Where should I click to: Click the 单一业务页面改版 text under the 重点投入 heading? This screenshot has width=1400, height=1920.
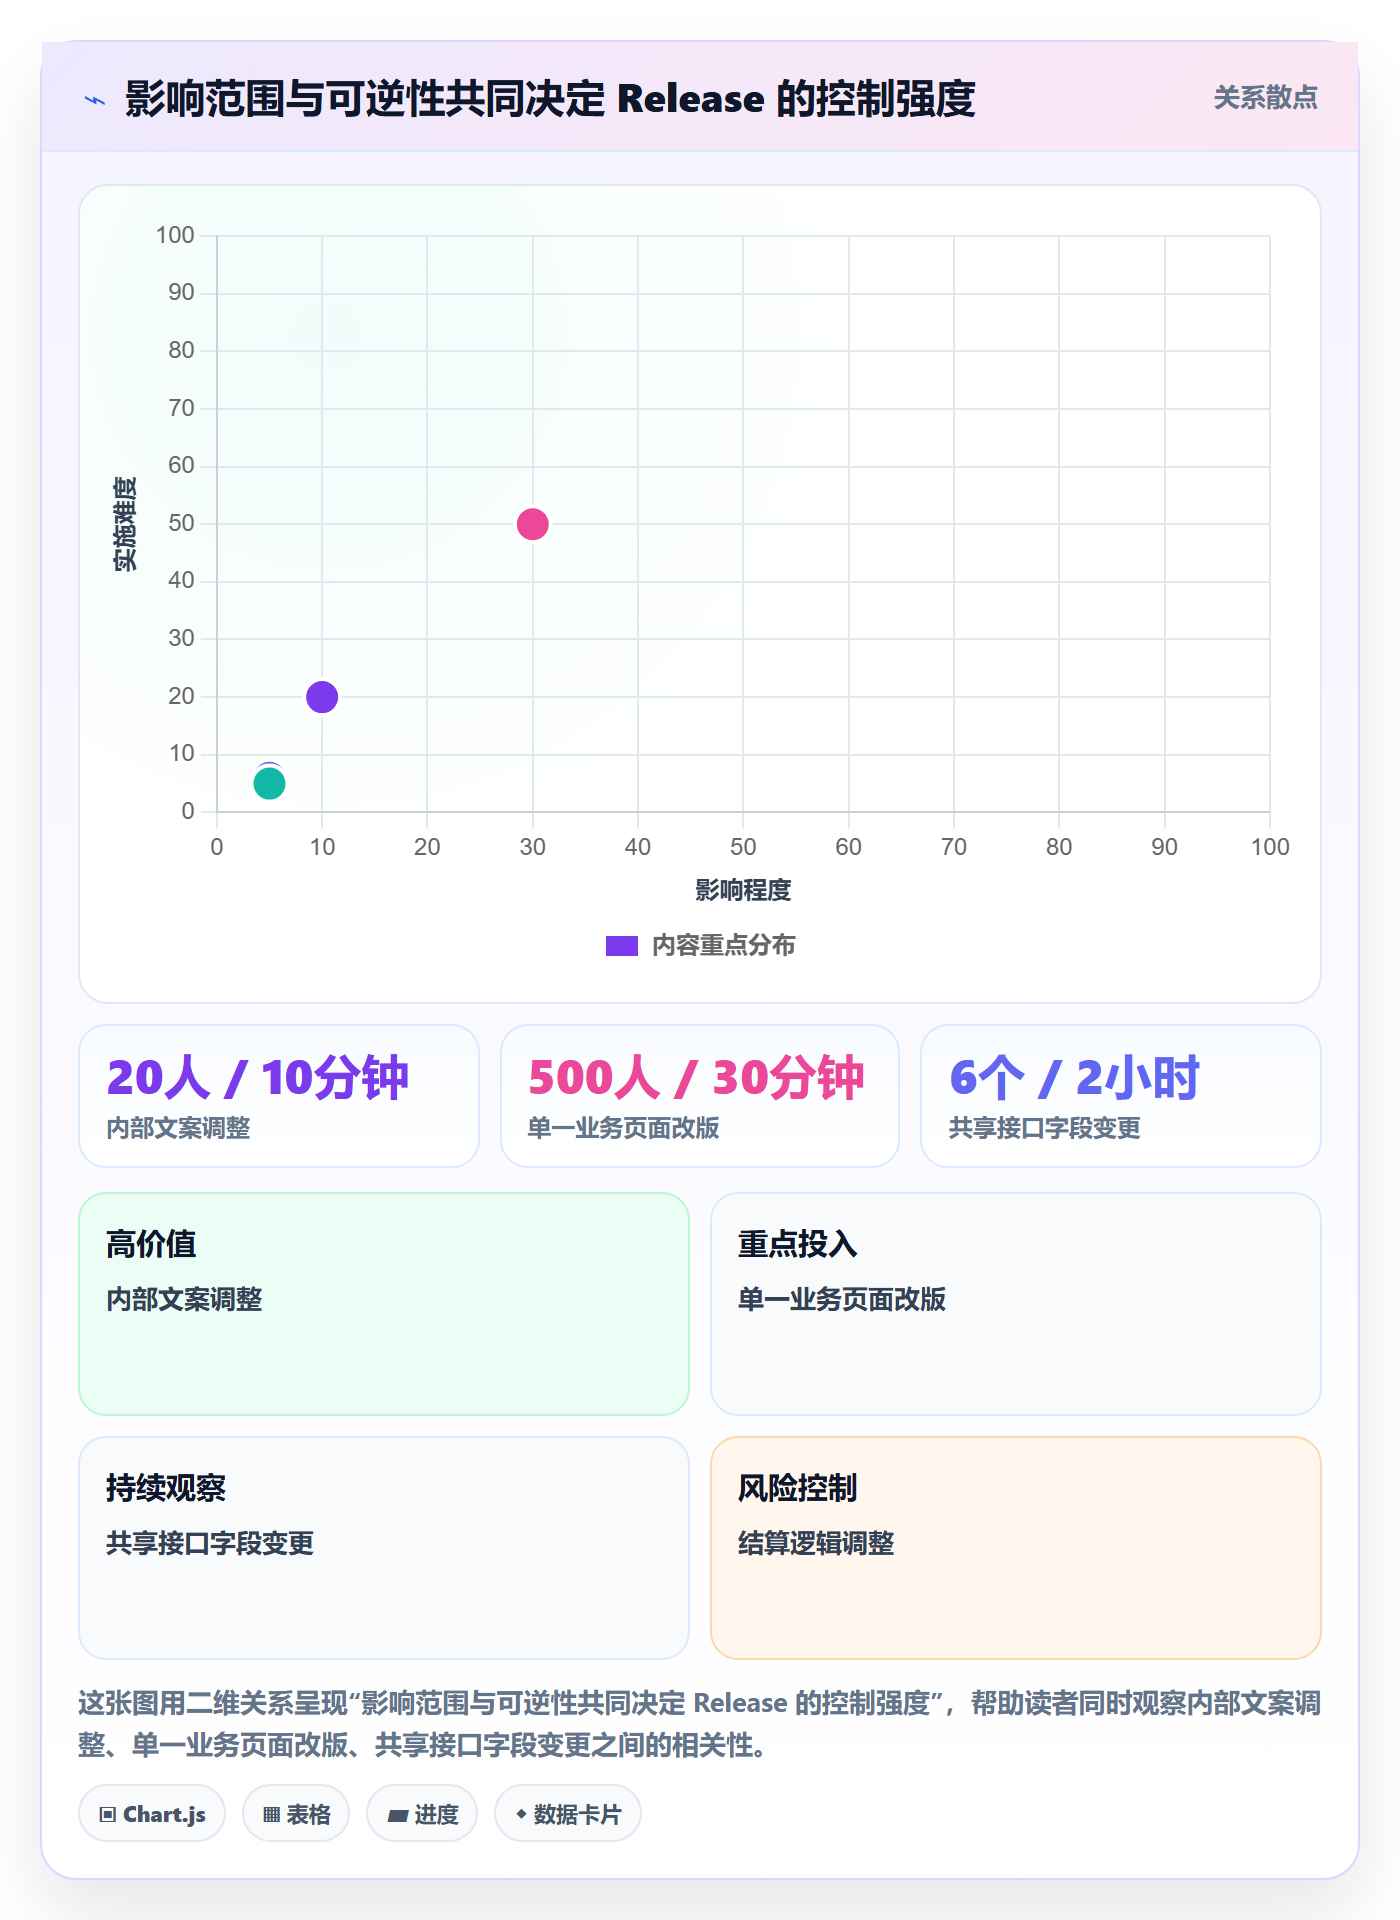click(842, 1299)
